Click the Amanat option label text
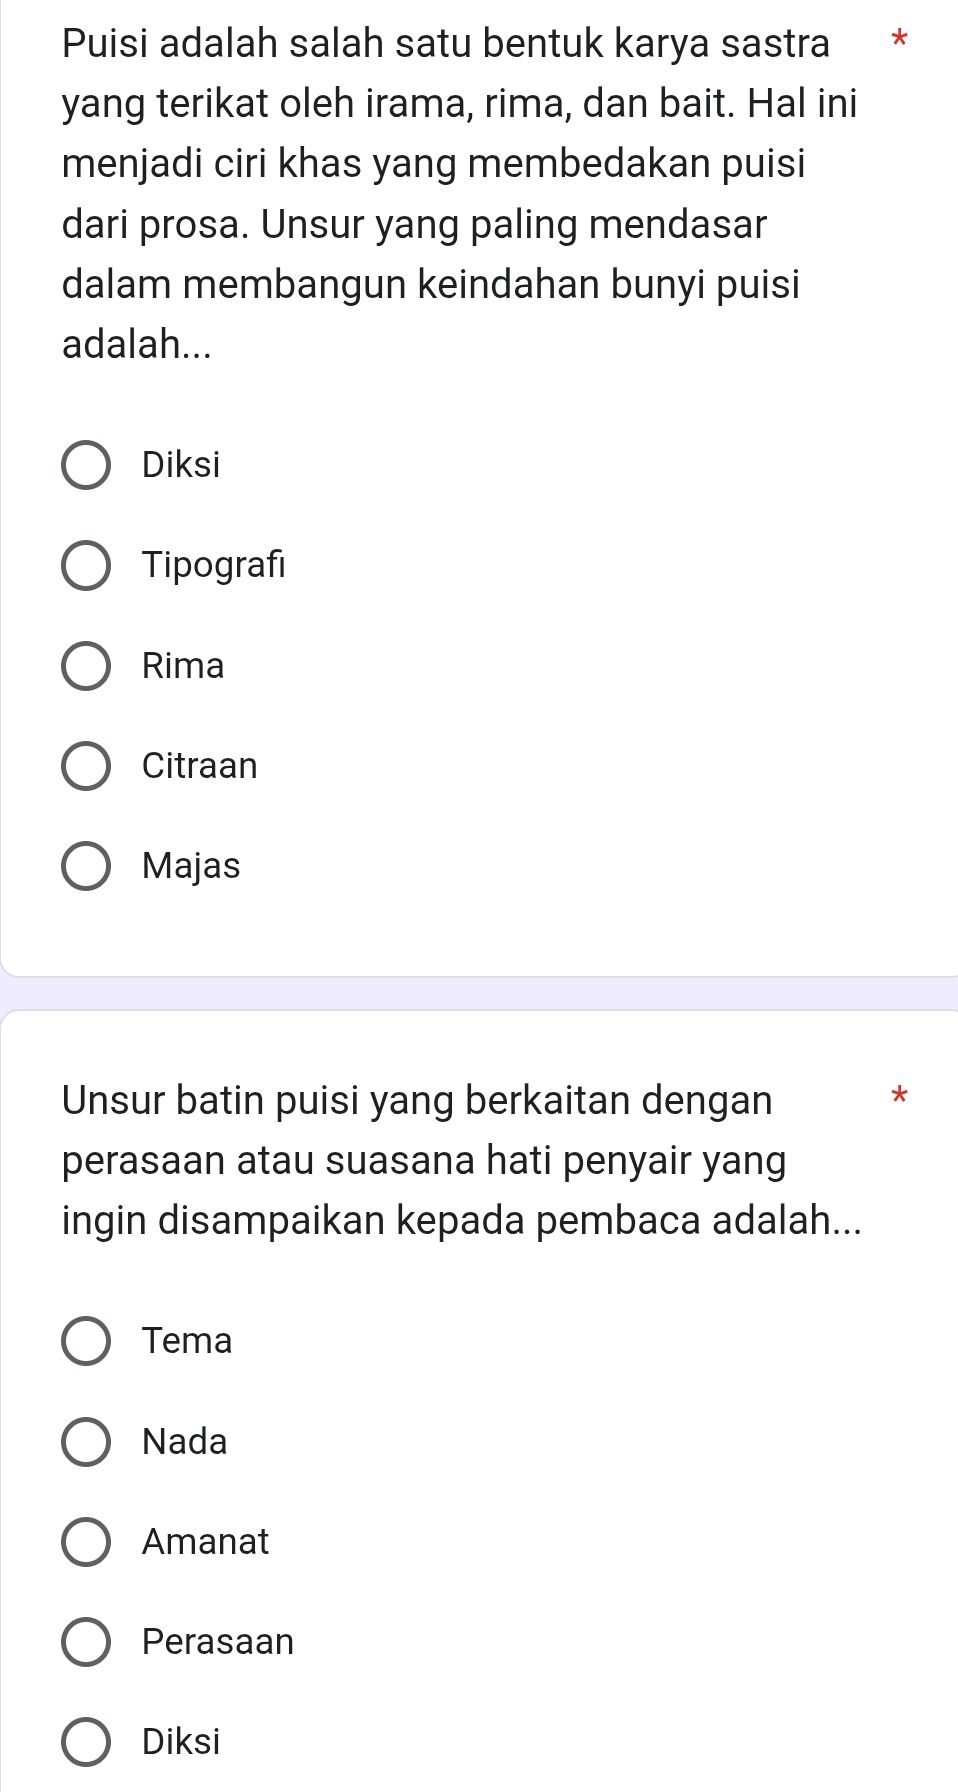958x1792 pixels. click(x=204, y=1541)
